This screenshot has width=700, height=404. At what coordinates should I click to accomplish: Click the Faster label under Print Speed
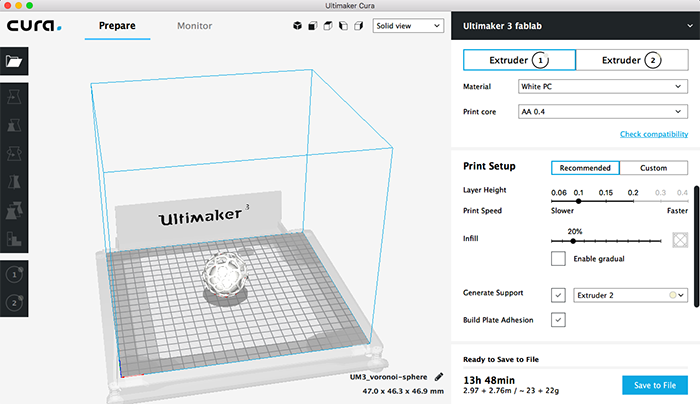point(677,211)
